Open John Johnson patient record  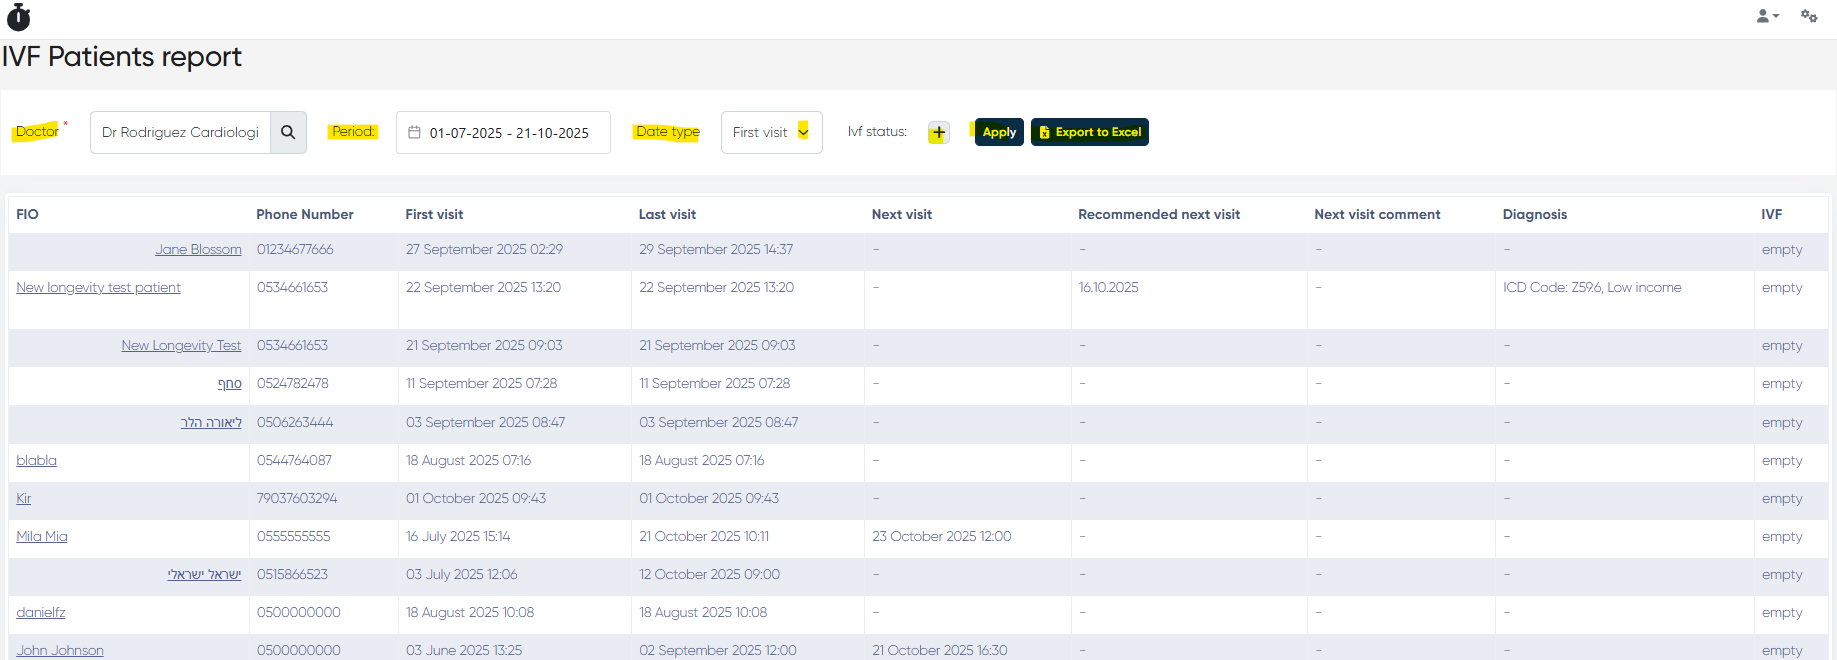[x=60, y=650]
